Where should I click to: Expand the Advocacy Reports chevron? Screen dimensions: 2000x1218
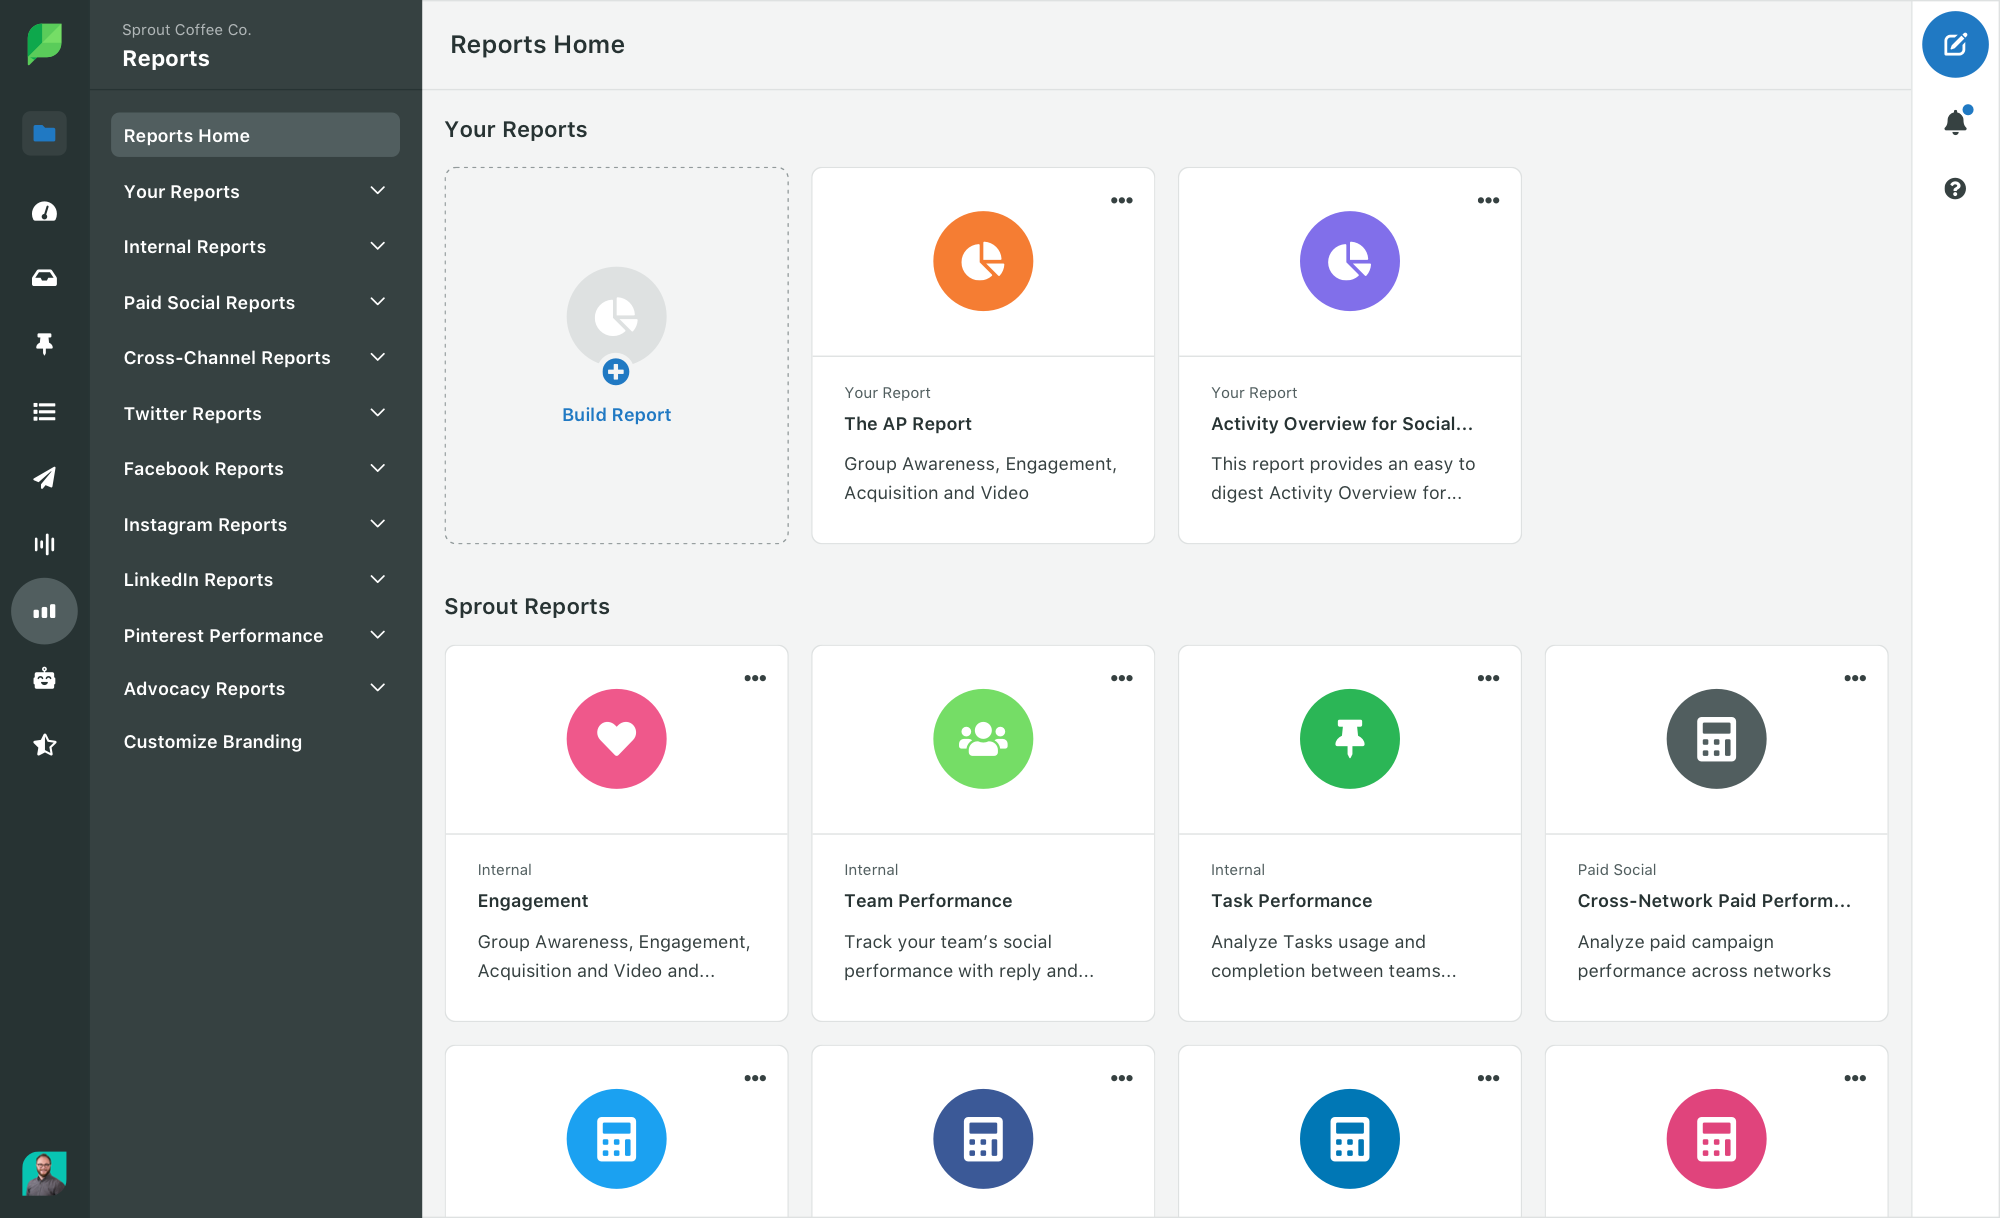click(377, 688)
